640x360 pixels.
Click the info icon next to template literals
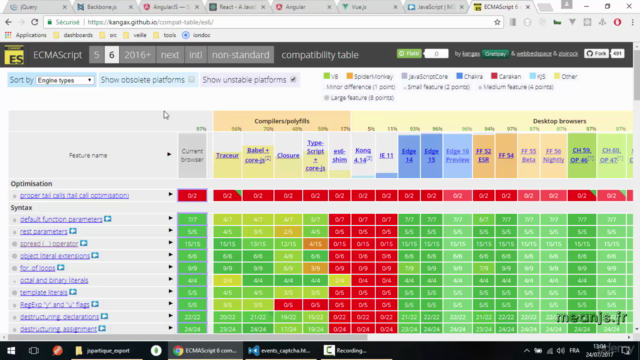(73, 292)
